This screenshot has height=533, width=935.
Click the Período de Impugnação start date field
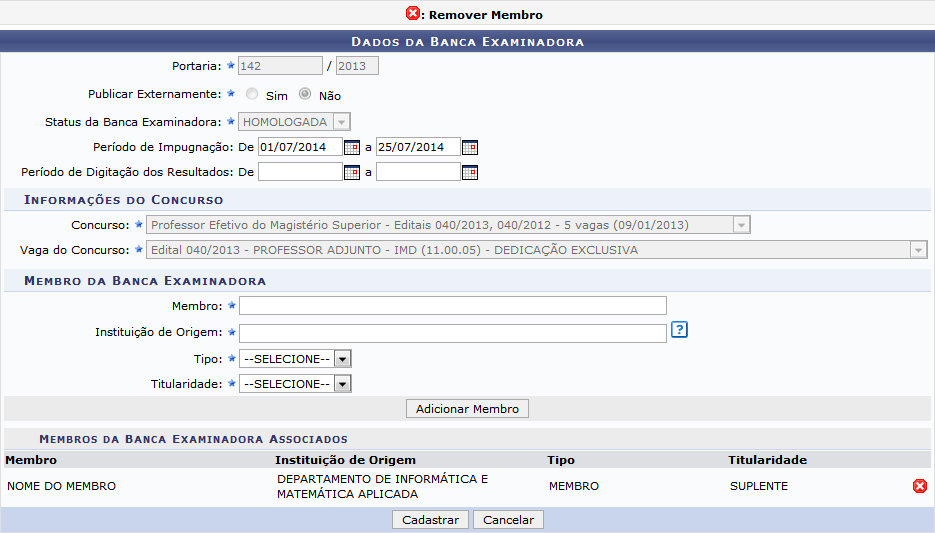299,148
